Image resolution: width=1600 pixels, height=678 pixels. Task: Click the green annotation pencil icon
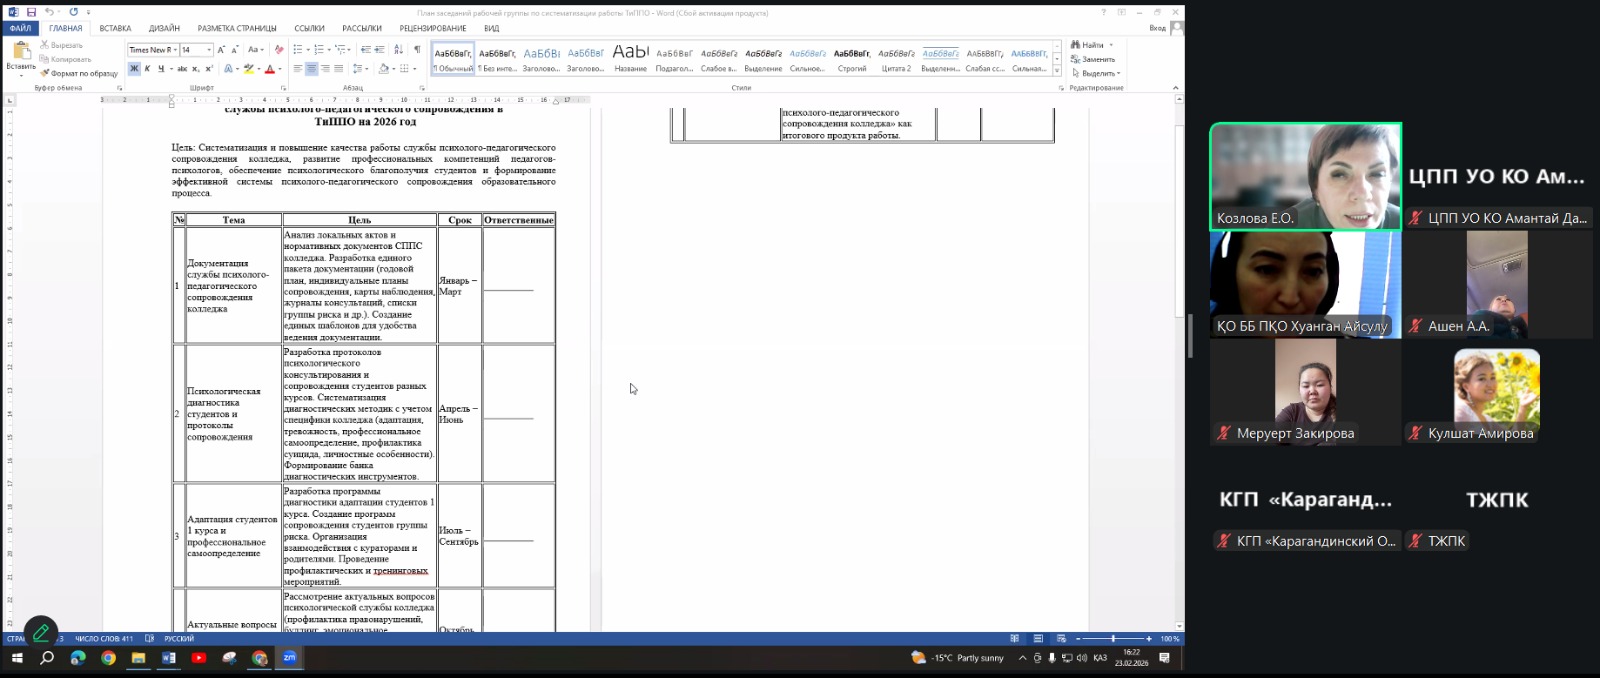click(x=41, y=632)
